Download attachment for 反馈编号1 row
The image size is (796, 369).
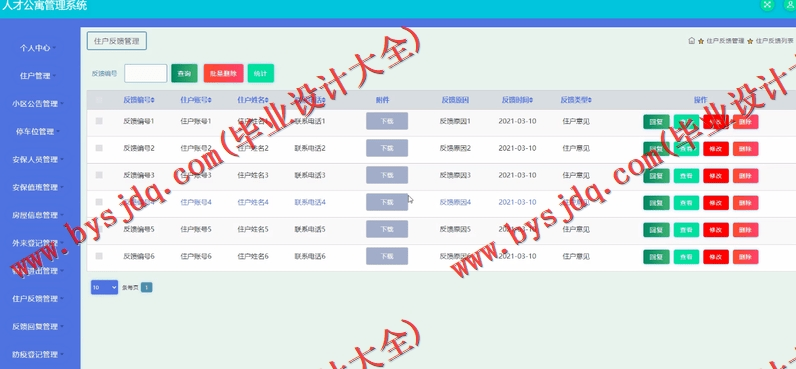387,121
